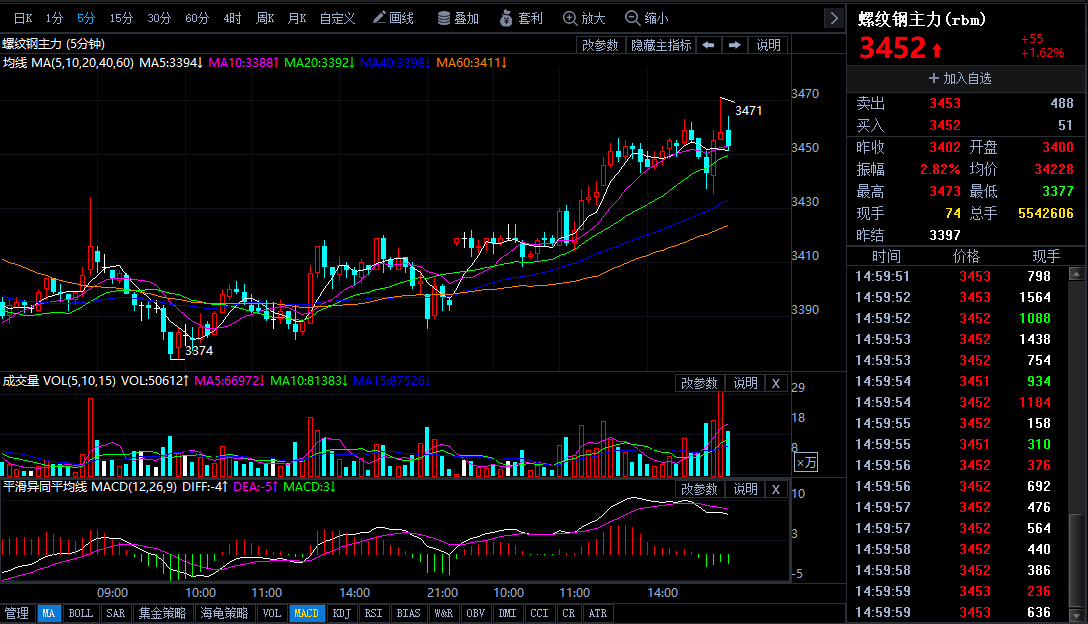Click the 叠加 overlay tool

458,18
